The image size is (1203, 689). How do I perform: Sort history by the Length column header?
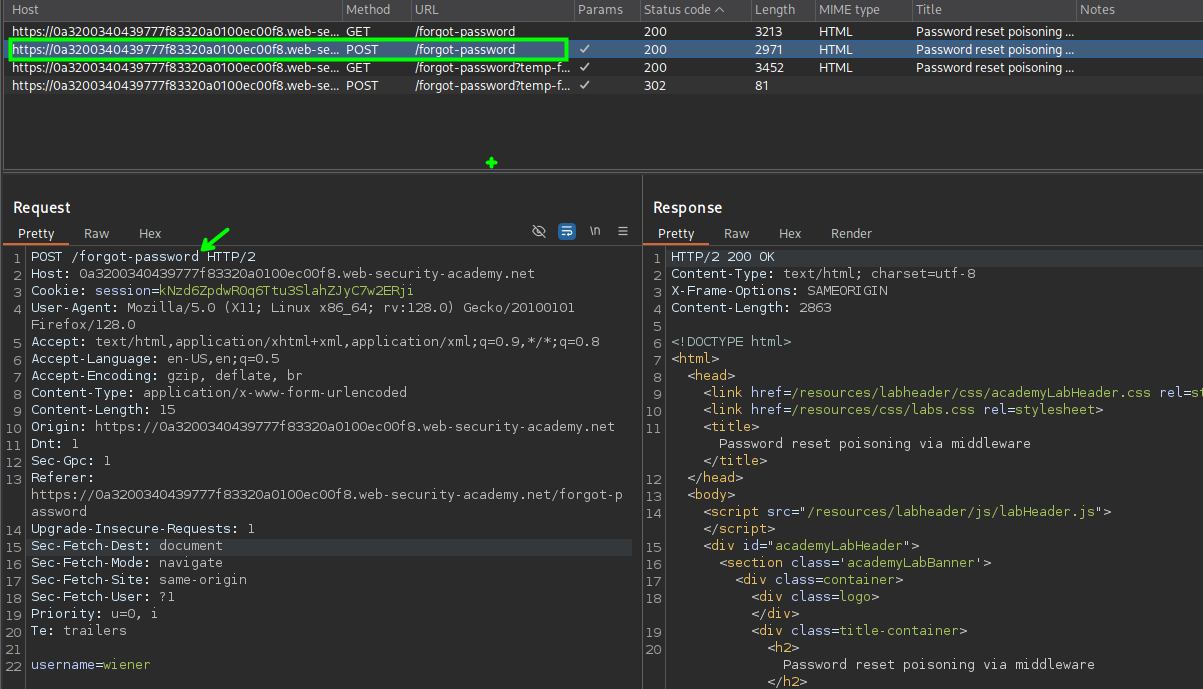coord(775,10)
